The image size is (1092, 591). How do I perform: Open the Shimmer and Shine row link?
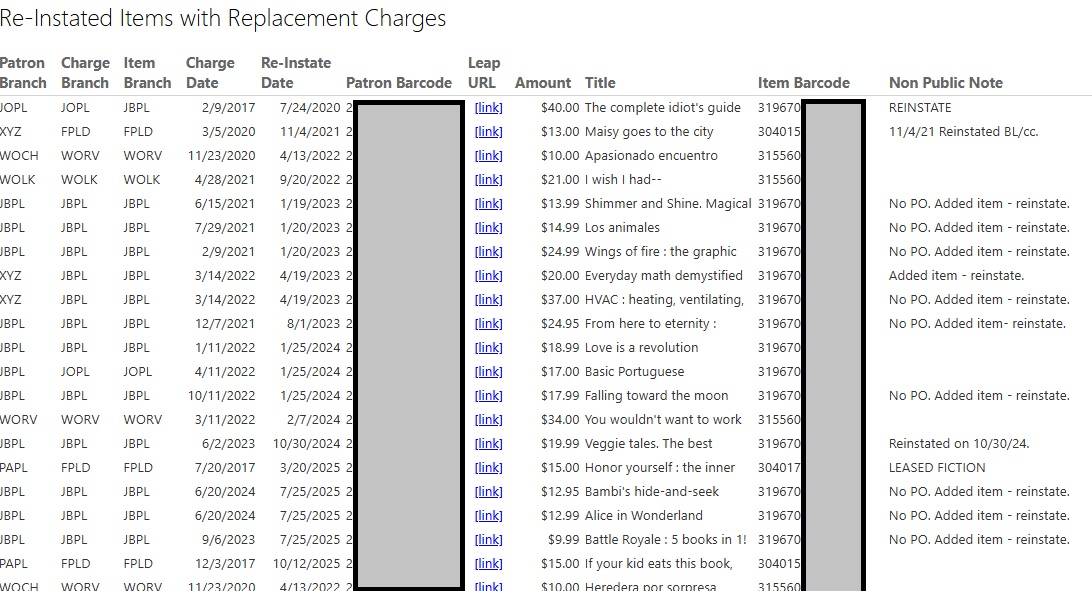click(488, 204)
